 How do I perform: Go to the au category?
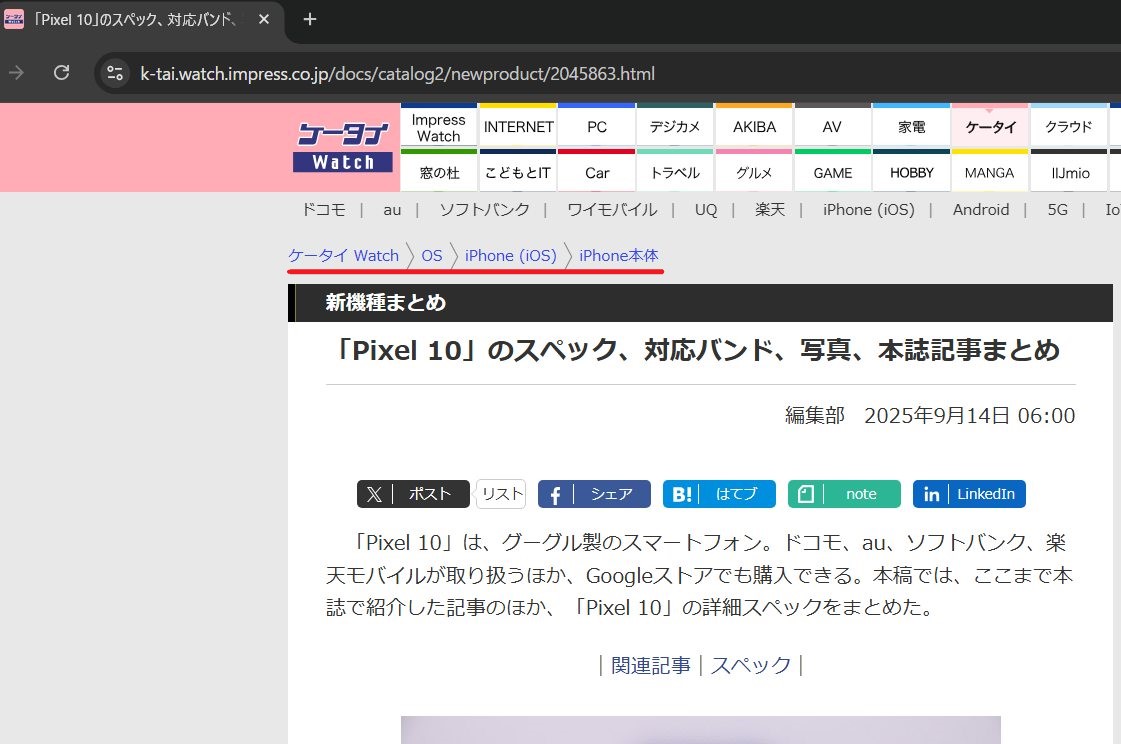point(392,209)
